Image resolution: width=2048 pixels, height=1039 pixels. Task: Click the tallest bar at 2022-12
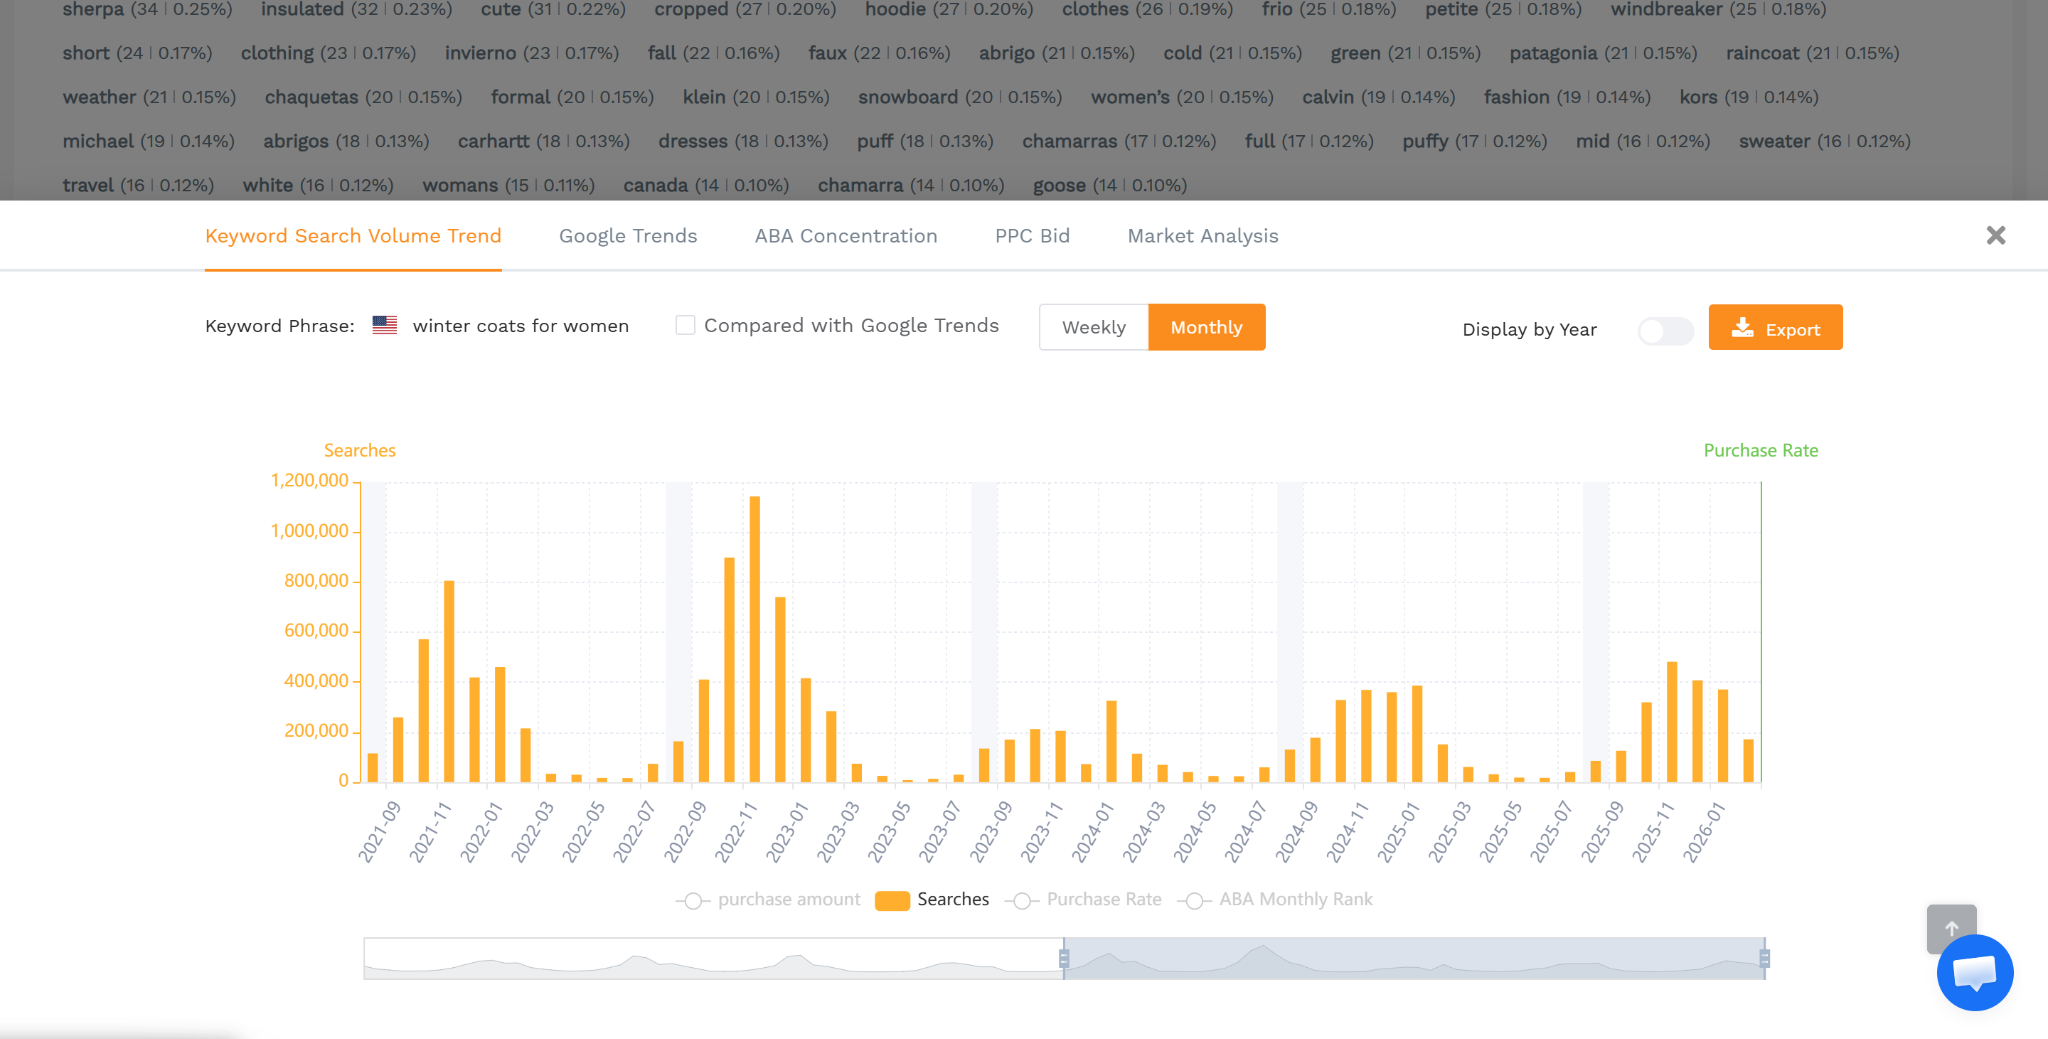755,640
